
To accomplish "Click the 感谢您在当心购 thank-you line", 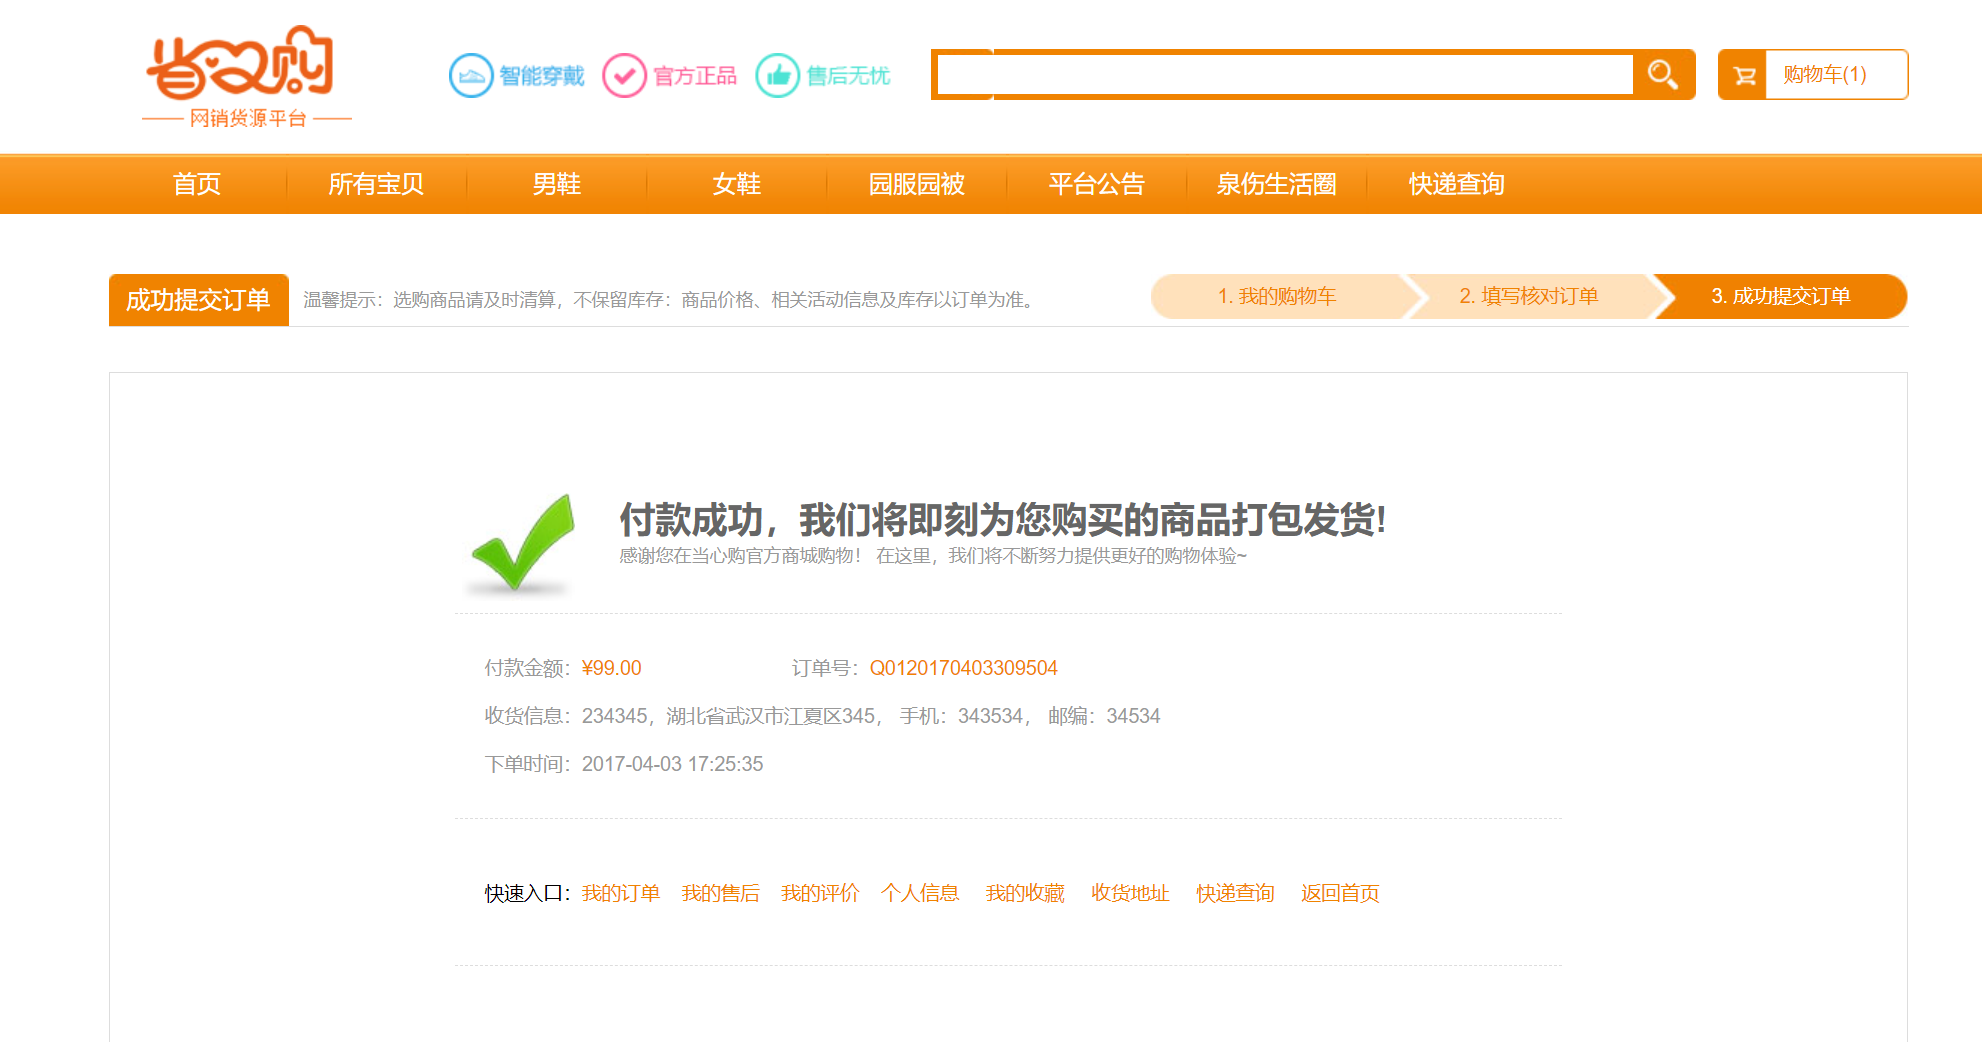I will [x=933, y=556].
